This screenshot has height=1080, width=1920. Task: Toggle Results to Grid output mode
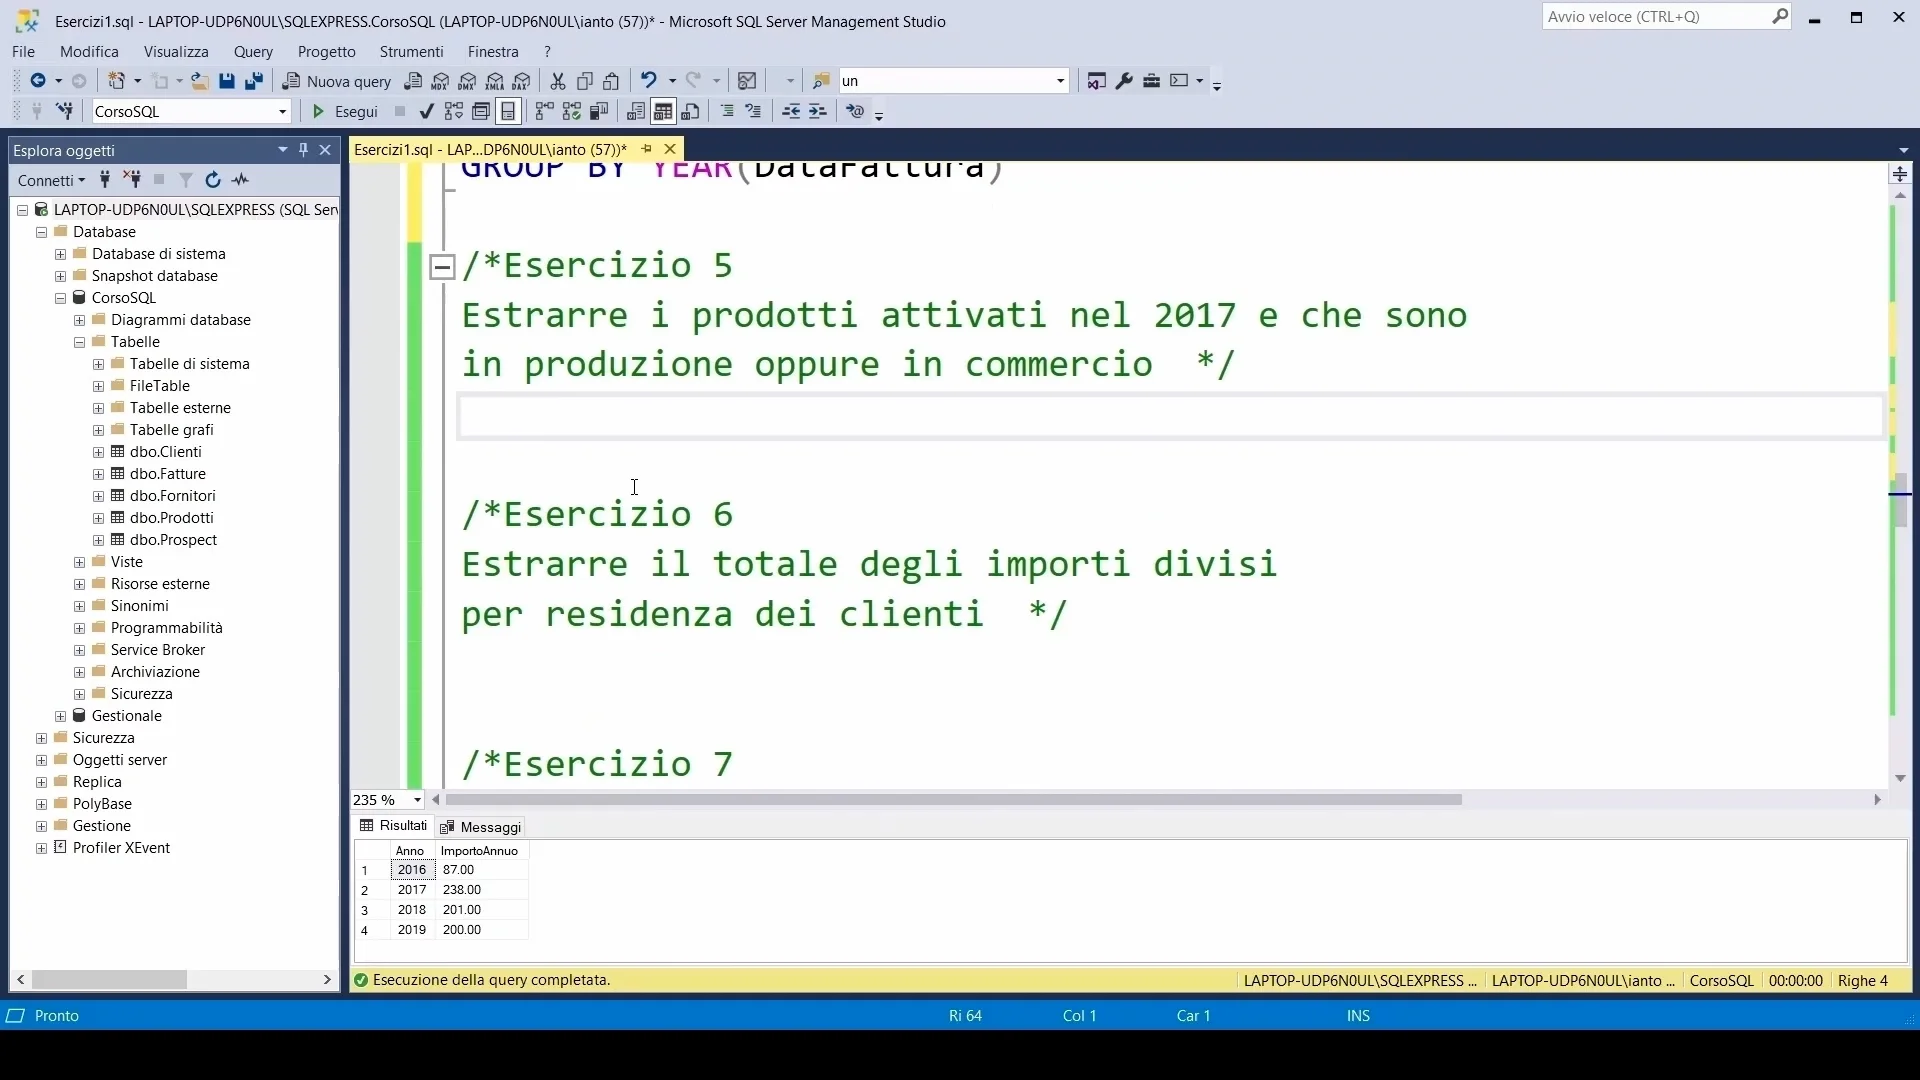click(663, 112)
